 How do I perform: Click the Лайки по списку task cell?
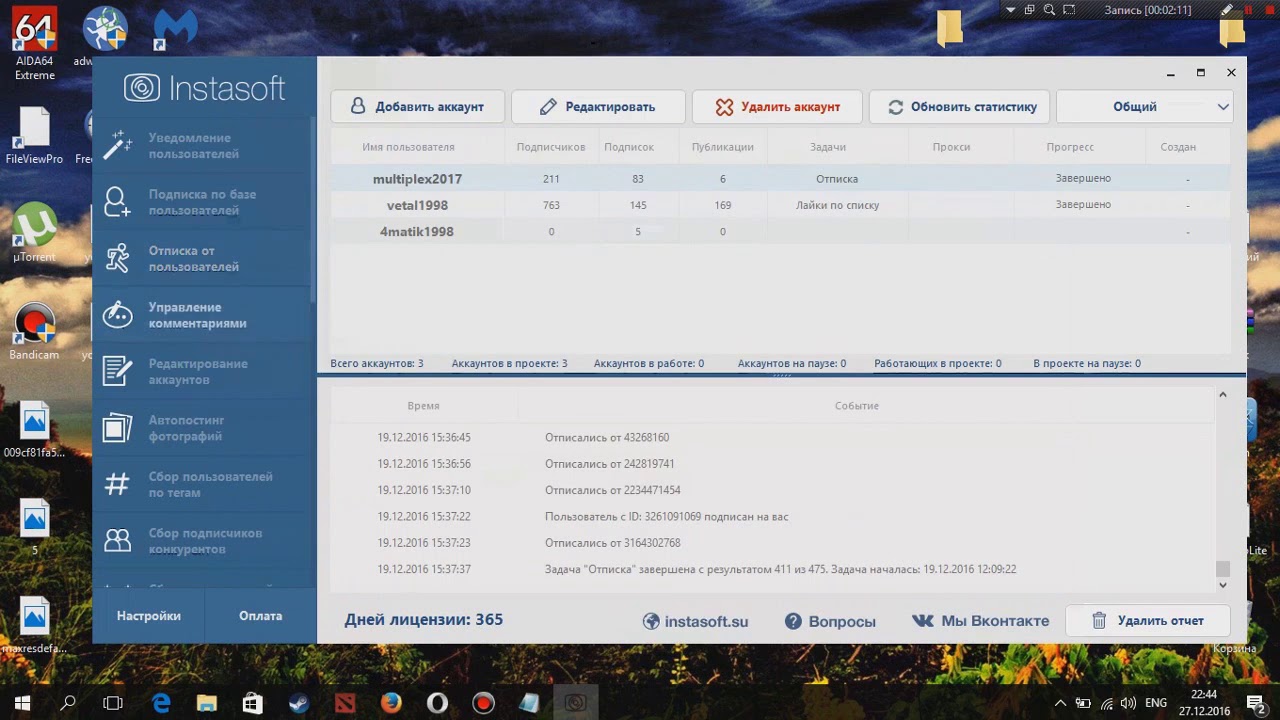[837, 205]
